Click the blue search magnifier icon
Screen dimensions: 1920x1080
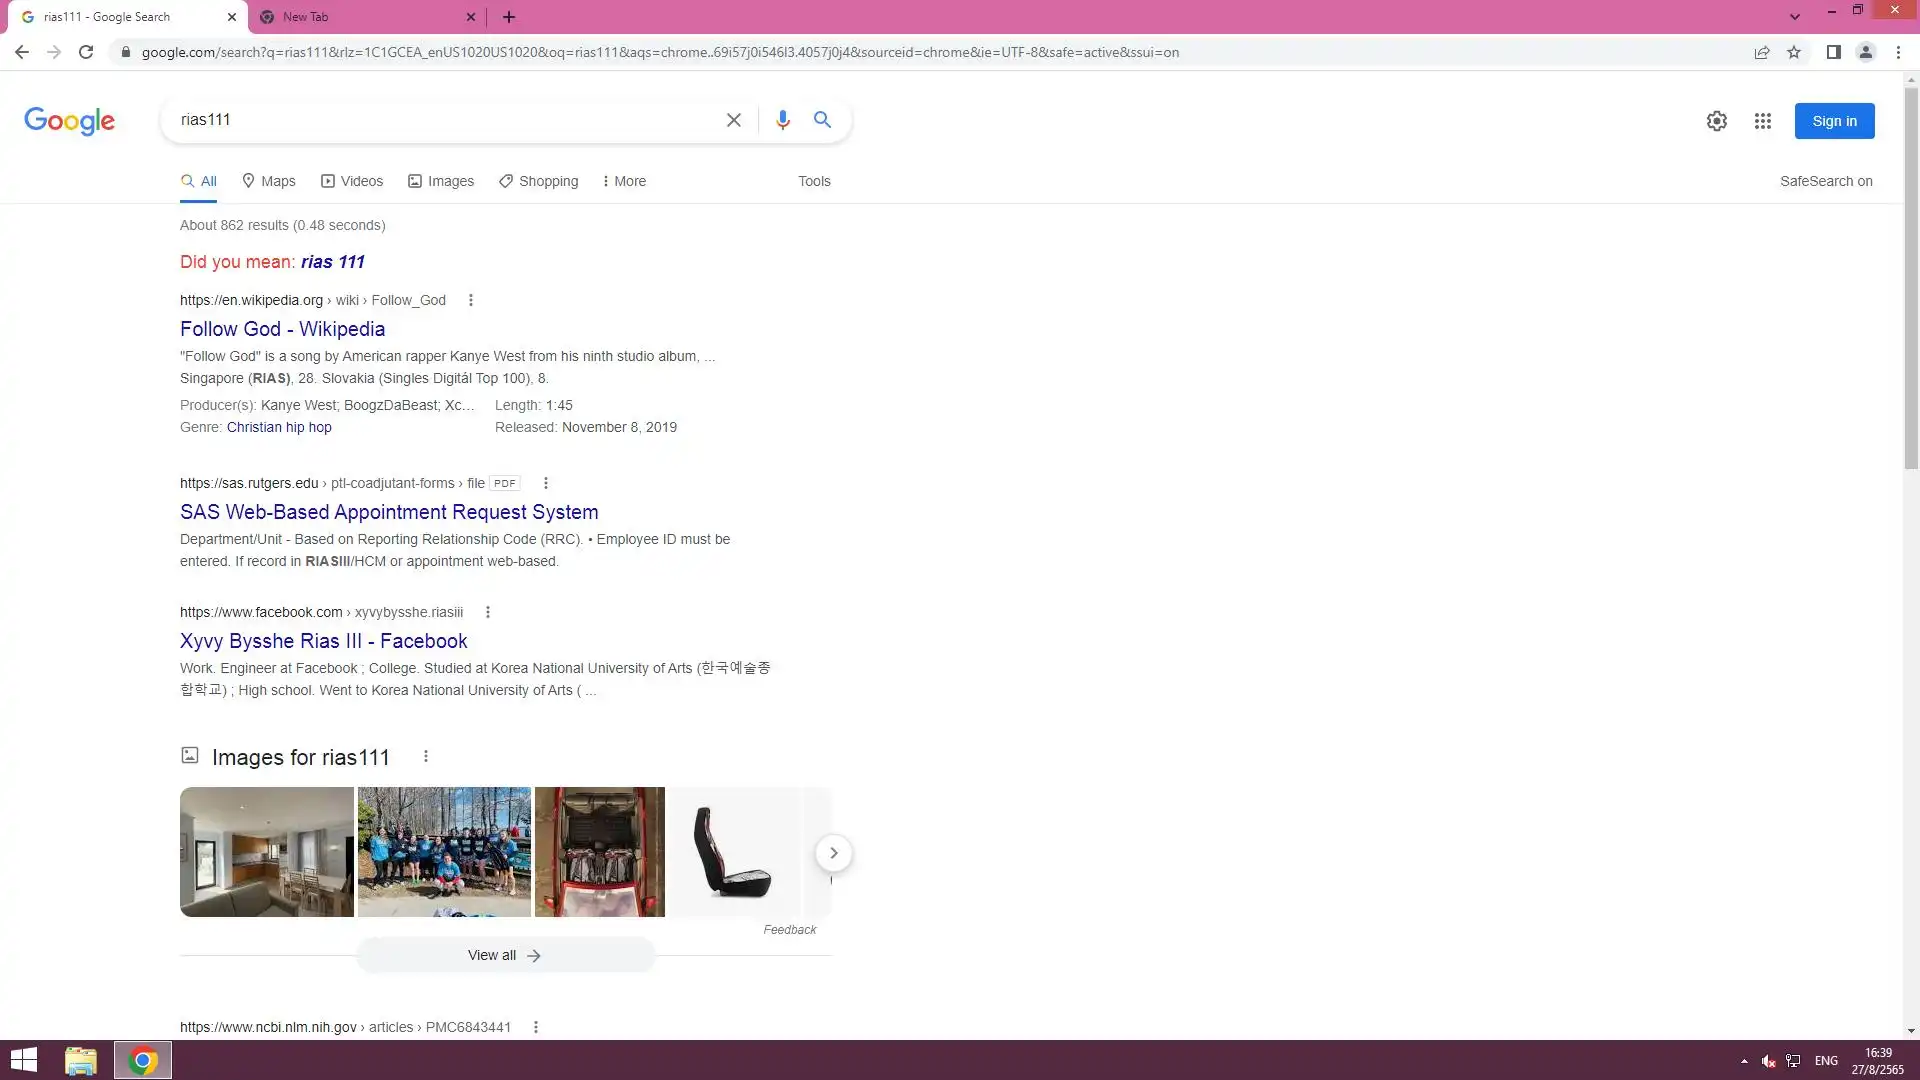point(822,120)
